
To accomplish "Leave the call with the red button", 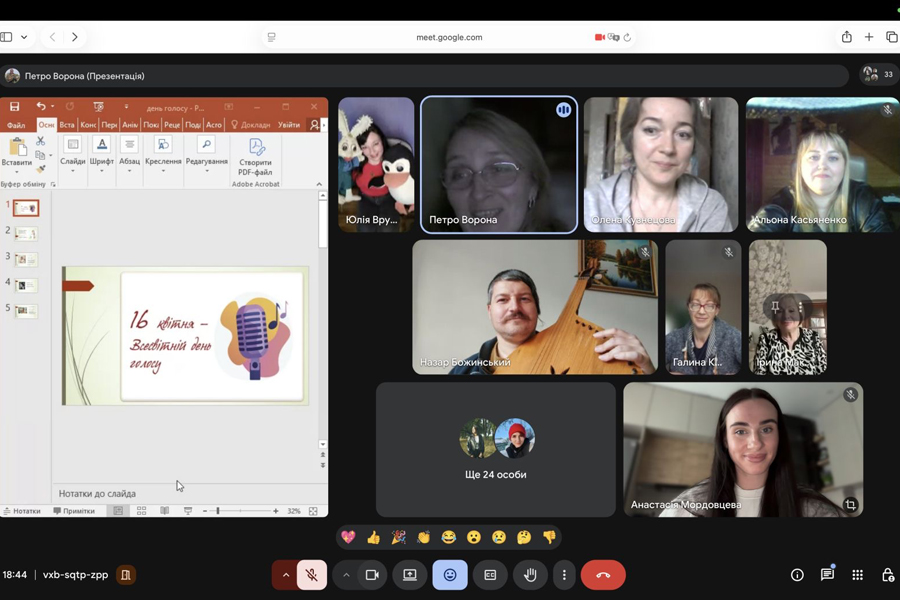I will point(603,575).
